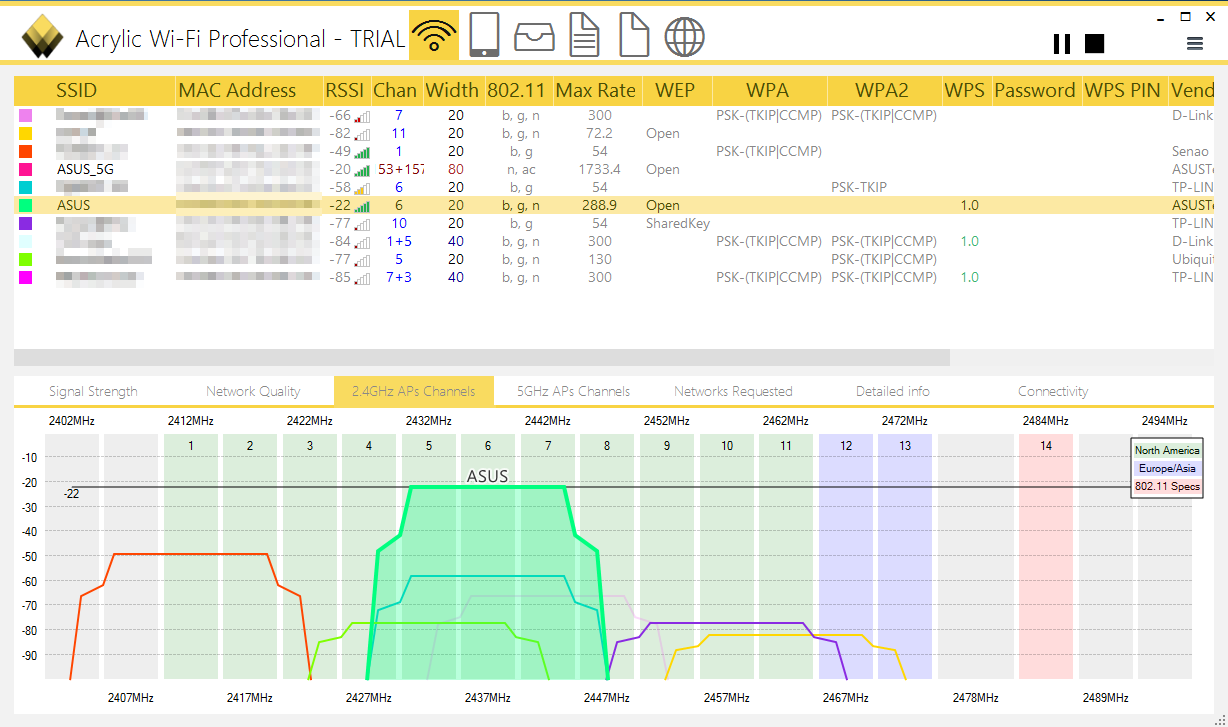Click the 53+157 channel value

pos(400,169)
